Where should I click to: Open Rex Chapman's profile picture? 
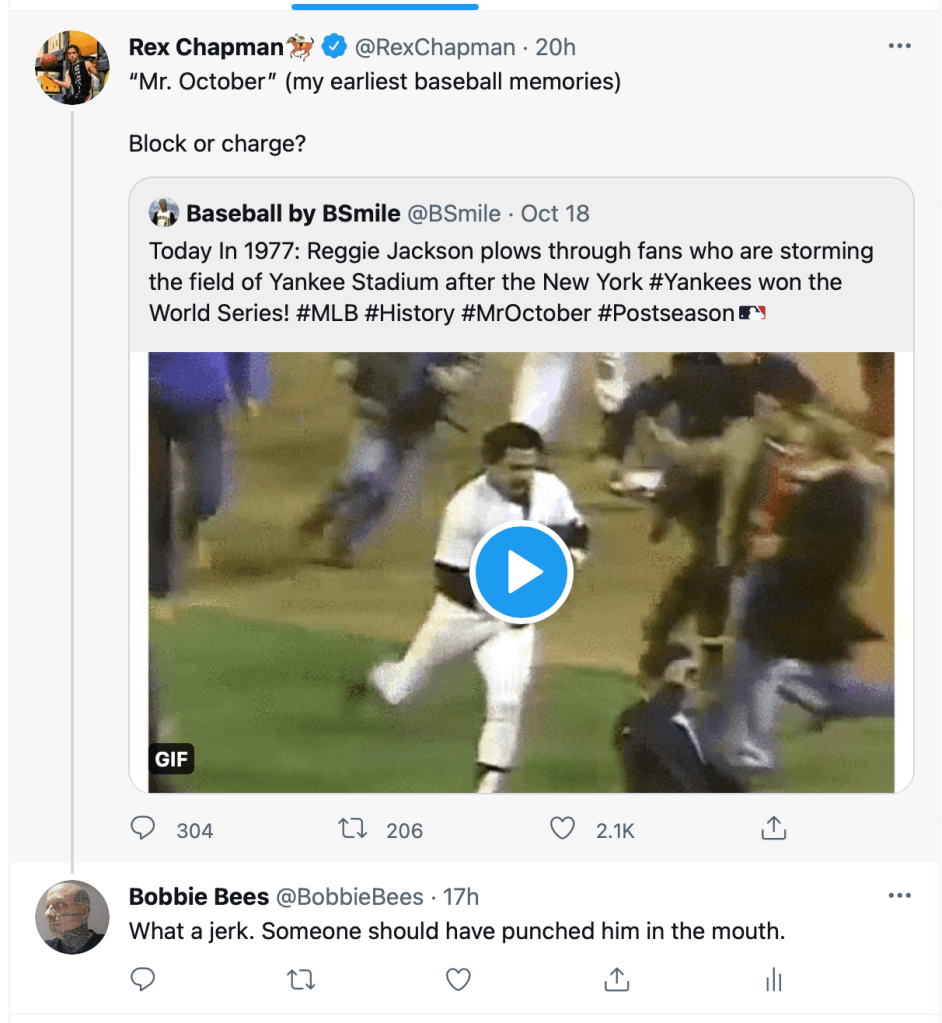[72, 68]
